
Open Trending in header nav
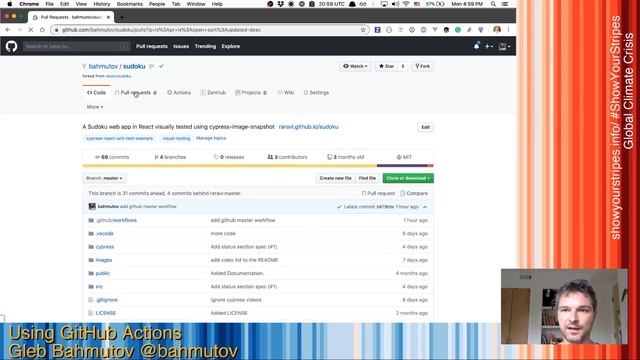pyautogui.click(x=205, y=47)
